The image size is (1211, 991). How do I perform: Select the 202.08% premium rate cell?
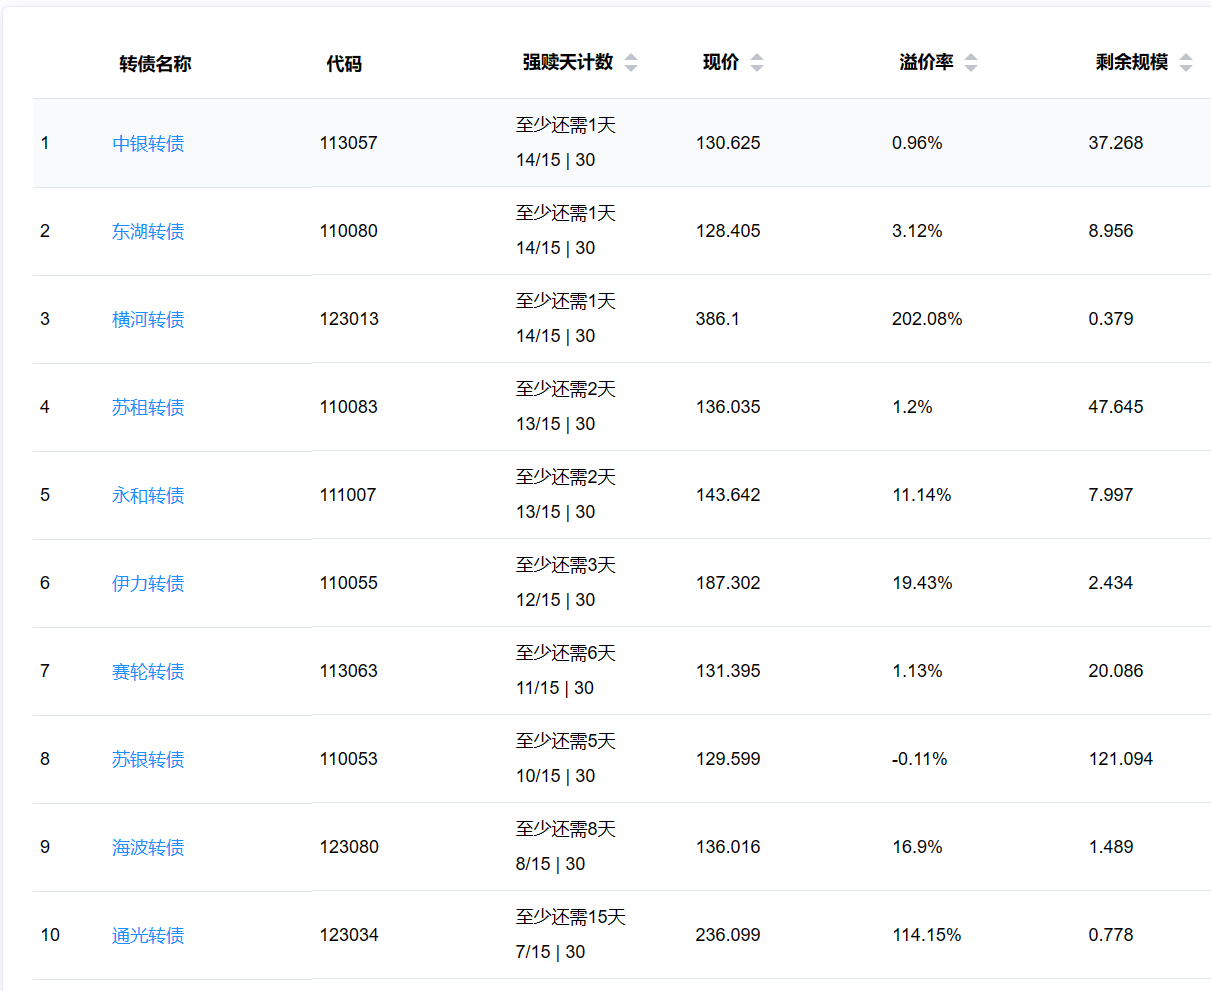tap(927, 319)
